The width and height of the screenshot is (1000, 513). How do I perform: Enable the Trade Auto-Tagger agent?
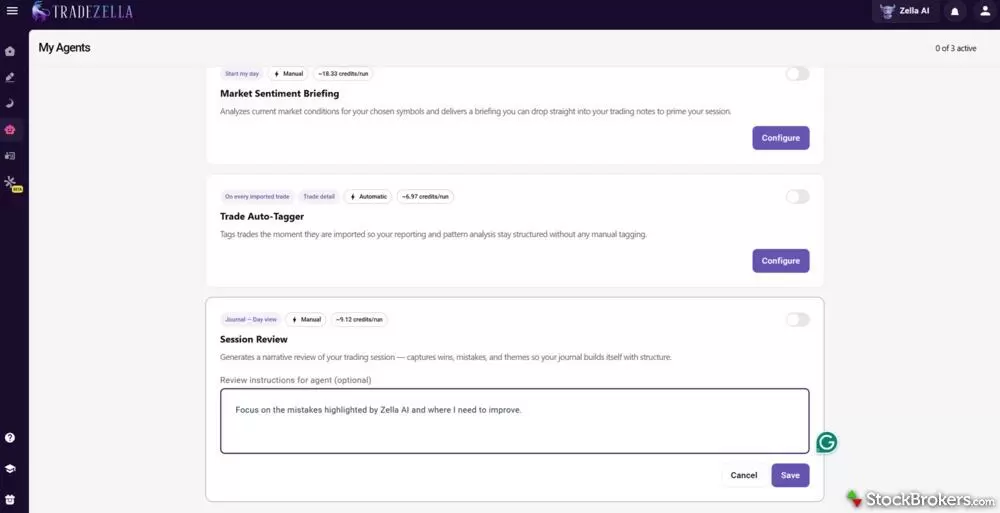tap(797, 197)
